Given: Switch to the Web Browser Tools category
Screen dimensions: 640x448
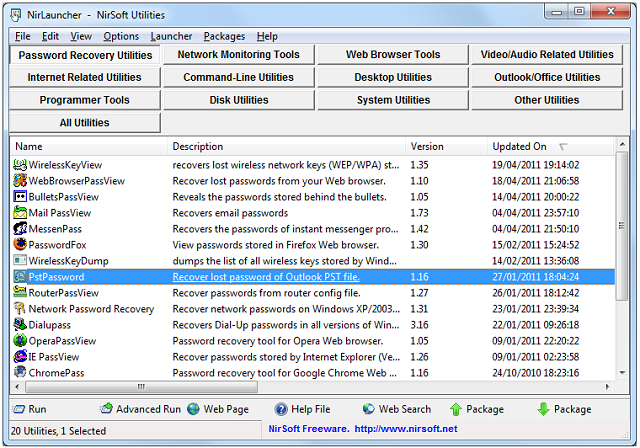Looking at the screenshot, I should 393,55.
